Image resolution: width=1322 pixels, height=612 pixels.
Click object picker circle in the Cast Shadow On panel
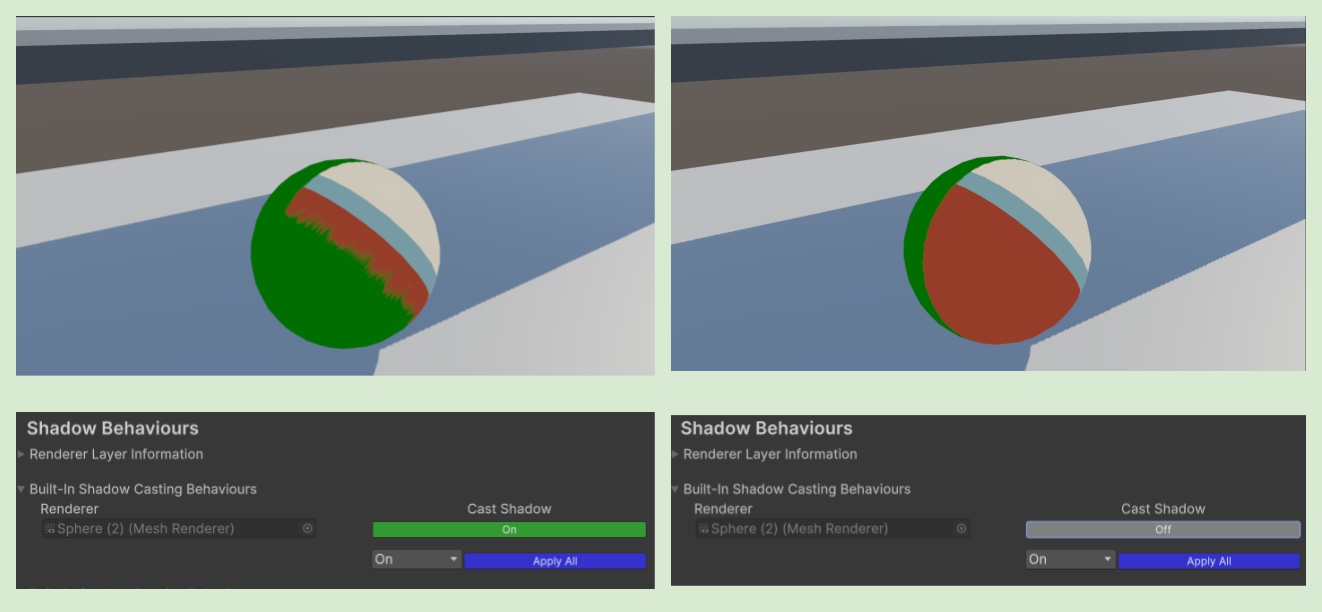(307, 529)
